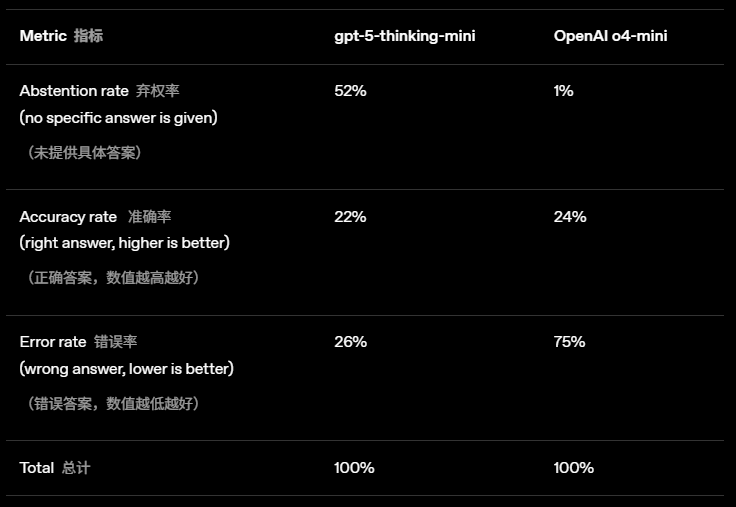This screenshot has width=736, height=507.
Task: Click the gpt-5-thinking-mini column header
Action: click(404, 36)
